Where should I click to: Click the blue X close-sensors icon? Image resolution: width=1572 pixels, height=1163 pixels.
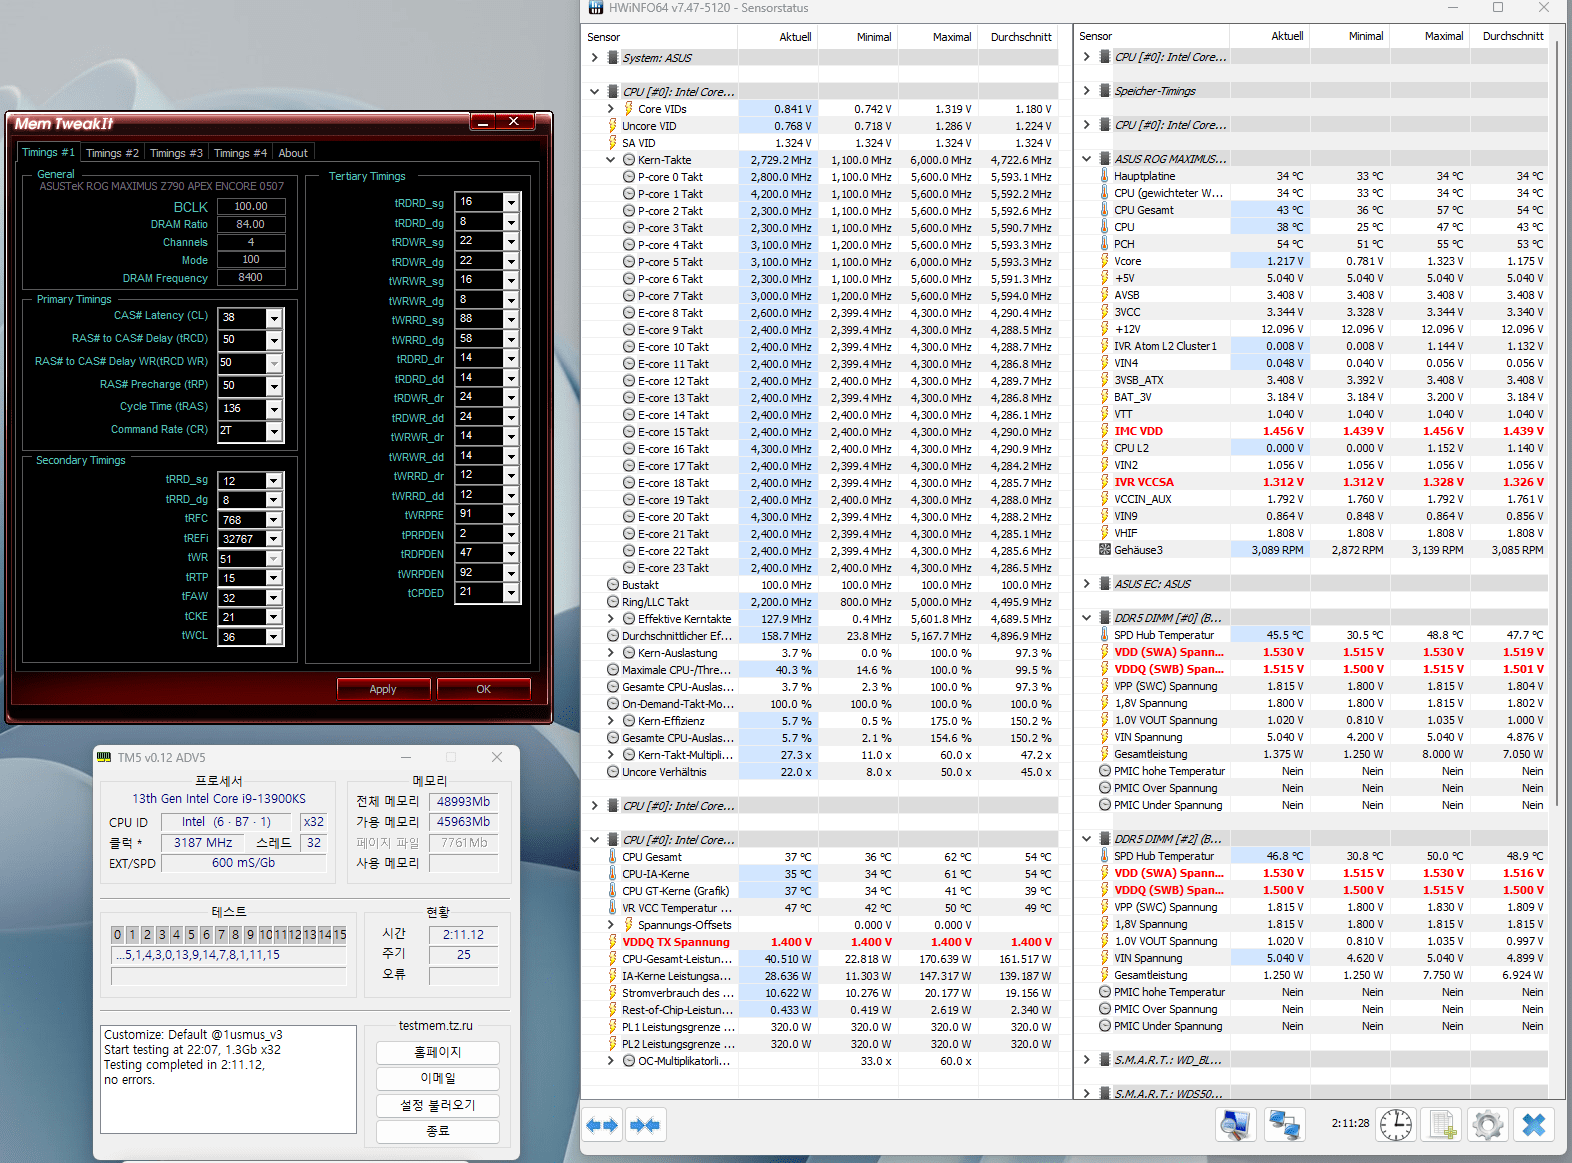tap(1534, 1125)
